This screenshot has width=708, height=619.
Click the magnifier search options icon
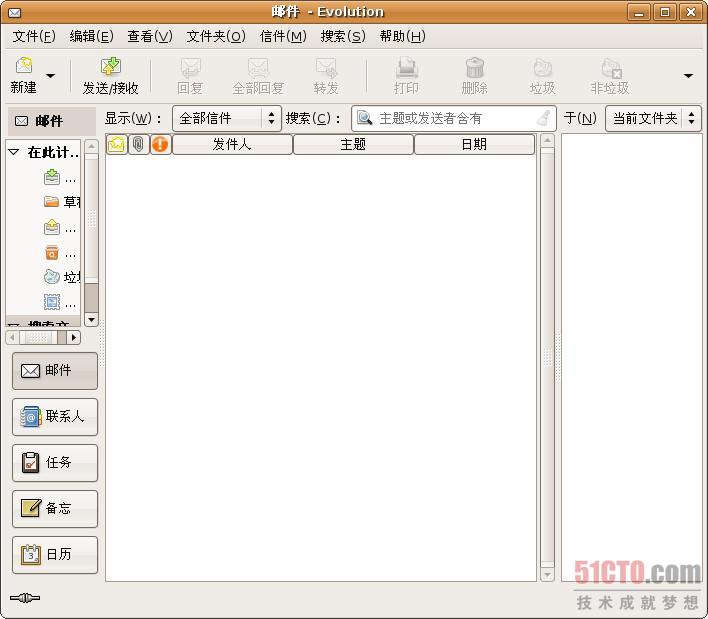(x=364, y=118)
